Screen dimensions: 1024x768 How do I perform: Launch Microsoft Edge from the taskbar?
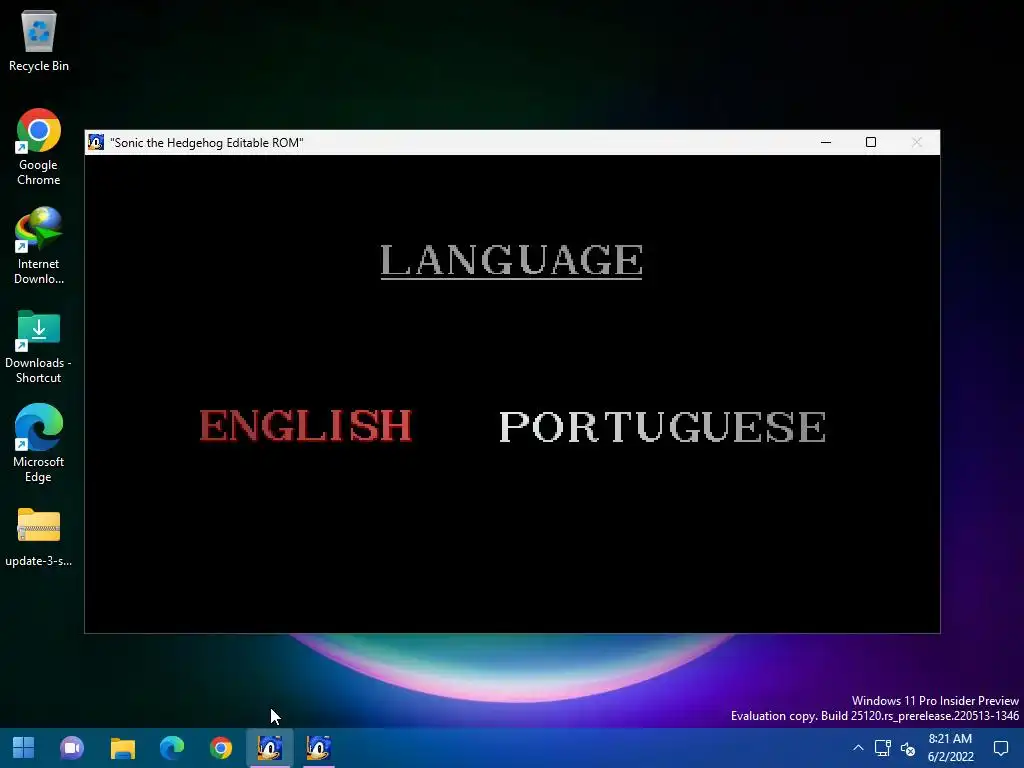point(172,748)
